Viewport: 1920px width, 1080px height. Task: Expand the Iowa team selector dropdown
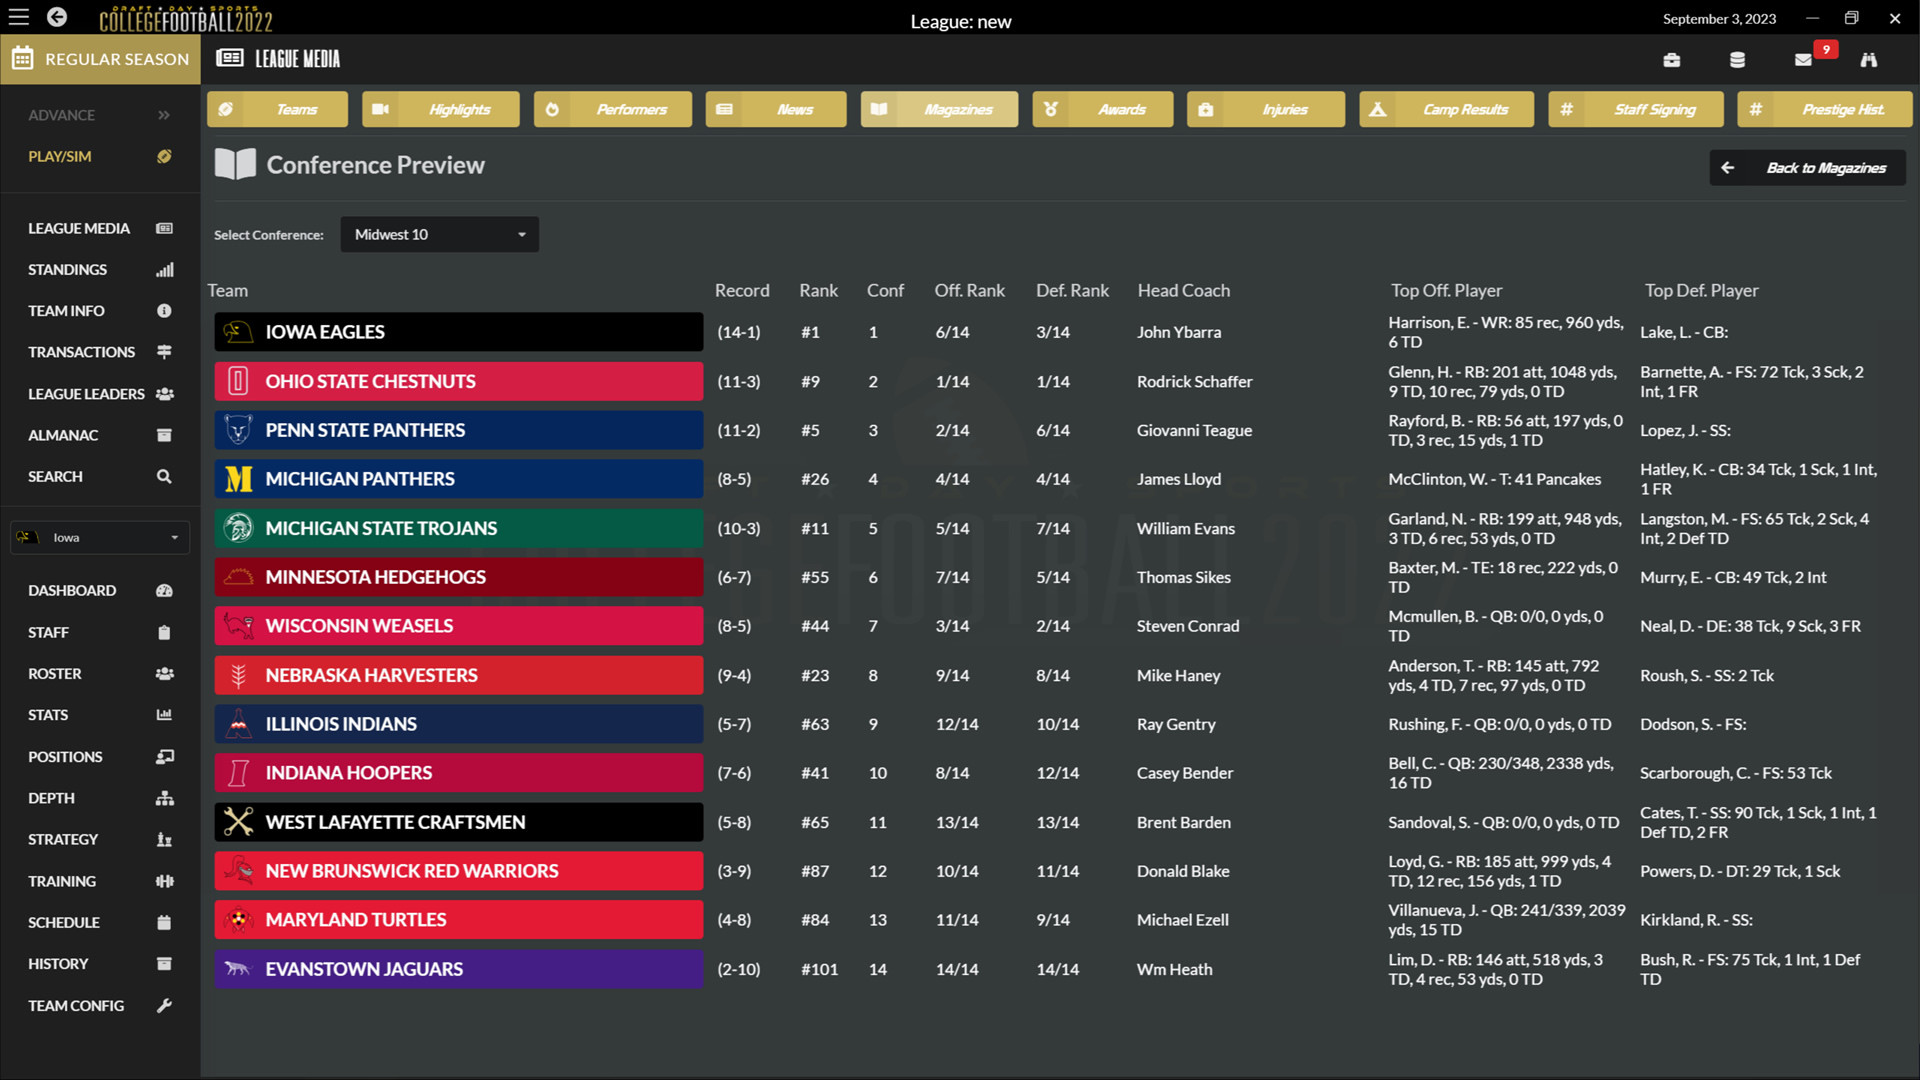(99, 537)
